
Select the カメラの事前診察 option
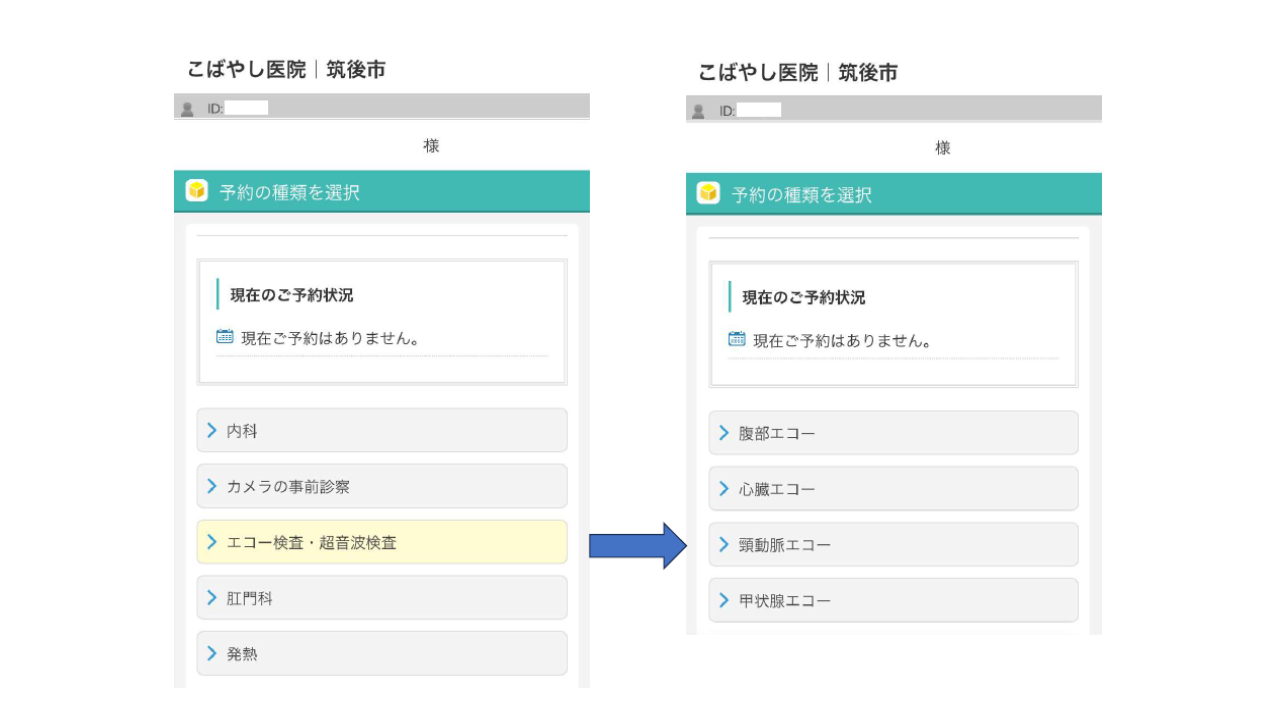381,487
